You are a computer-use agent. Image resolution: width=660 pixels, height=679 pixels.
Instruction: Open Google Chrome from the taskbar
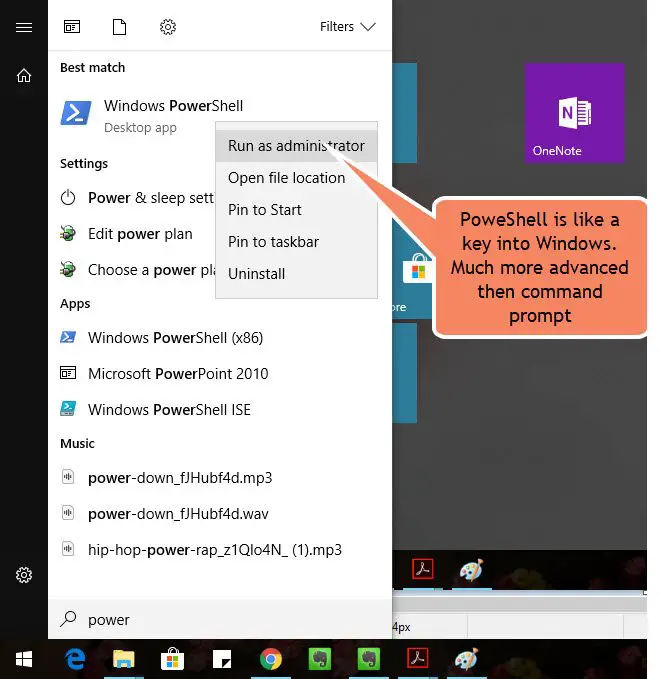(x=271, y=660)
